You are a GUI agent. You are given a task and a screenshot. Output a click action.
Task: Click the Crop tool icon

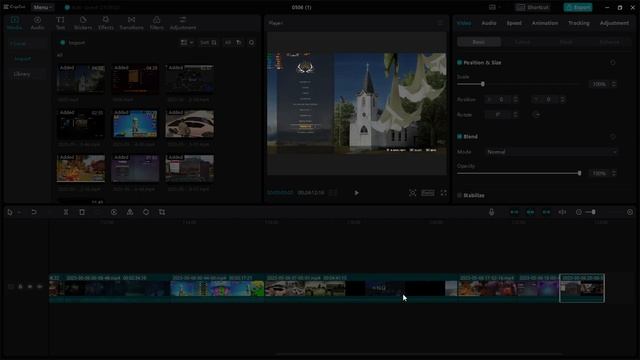click(x=162, y=212)
